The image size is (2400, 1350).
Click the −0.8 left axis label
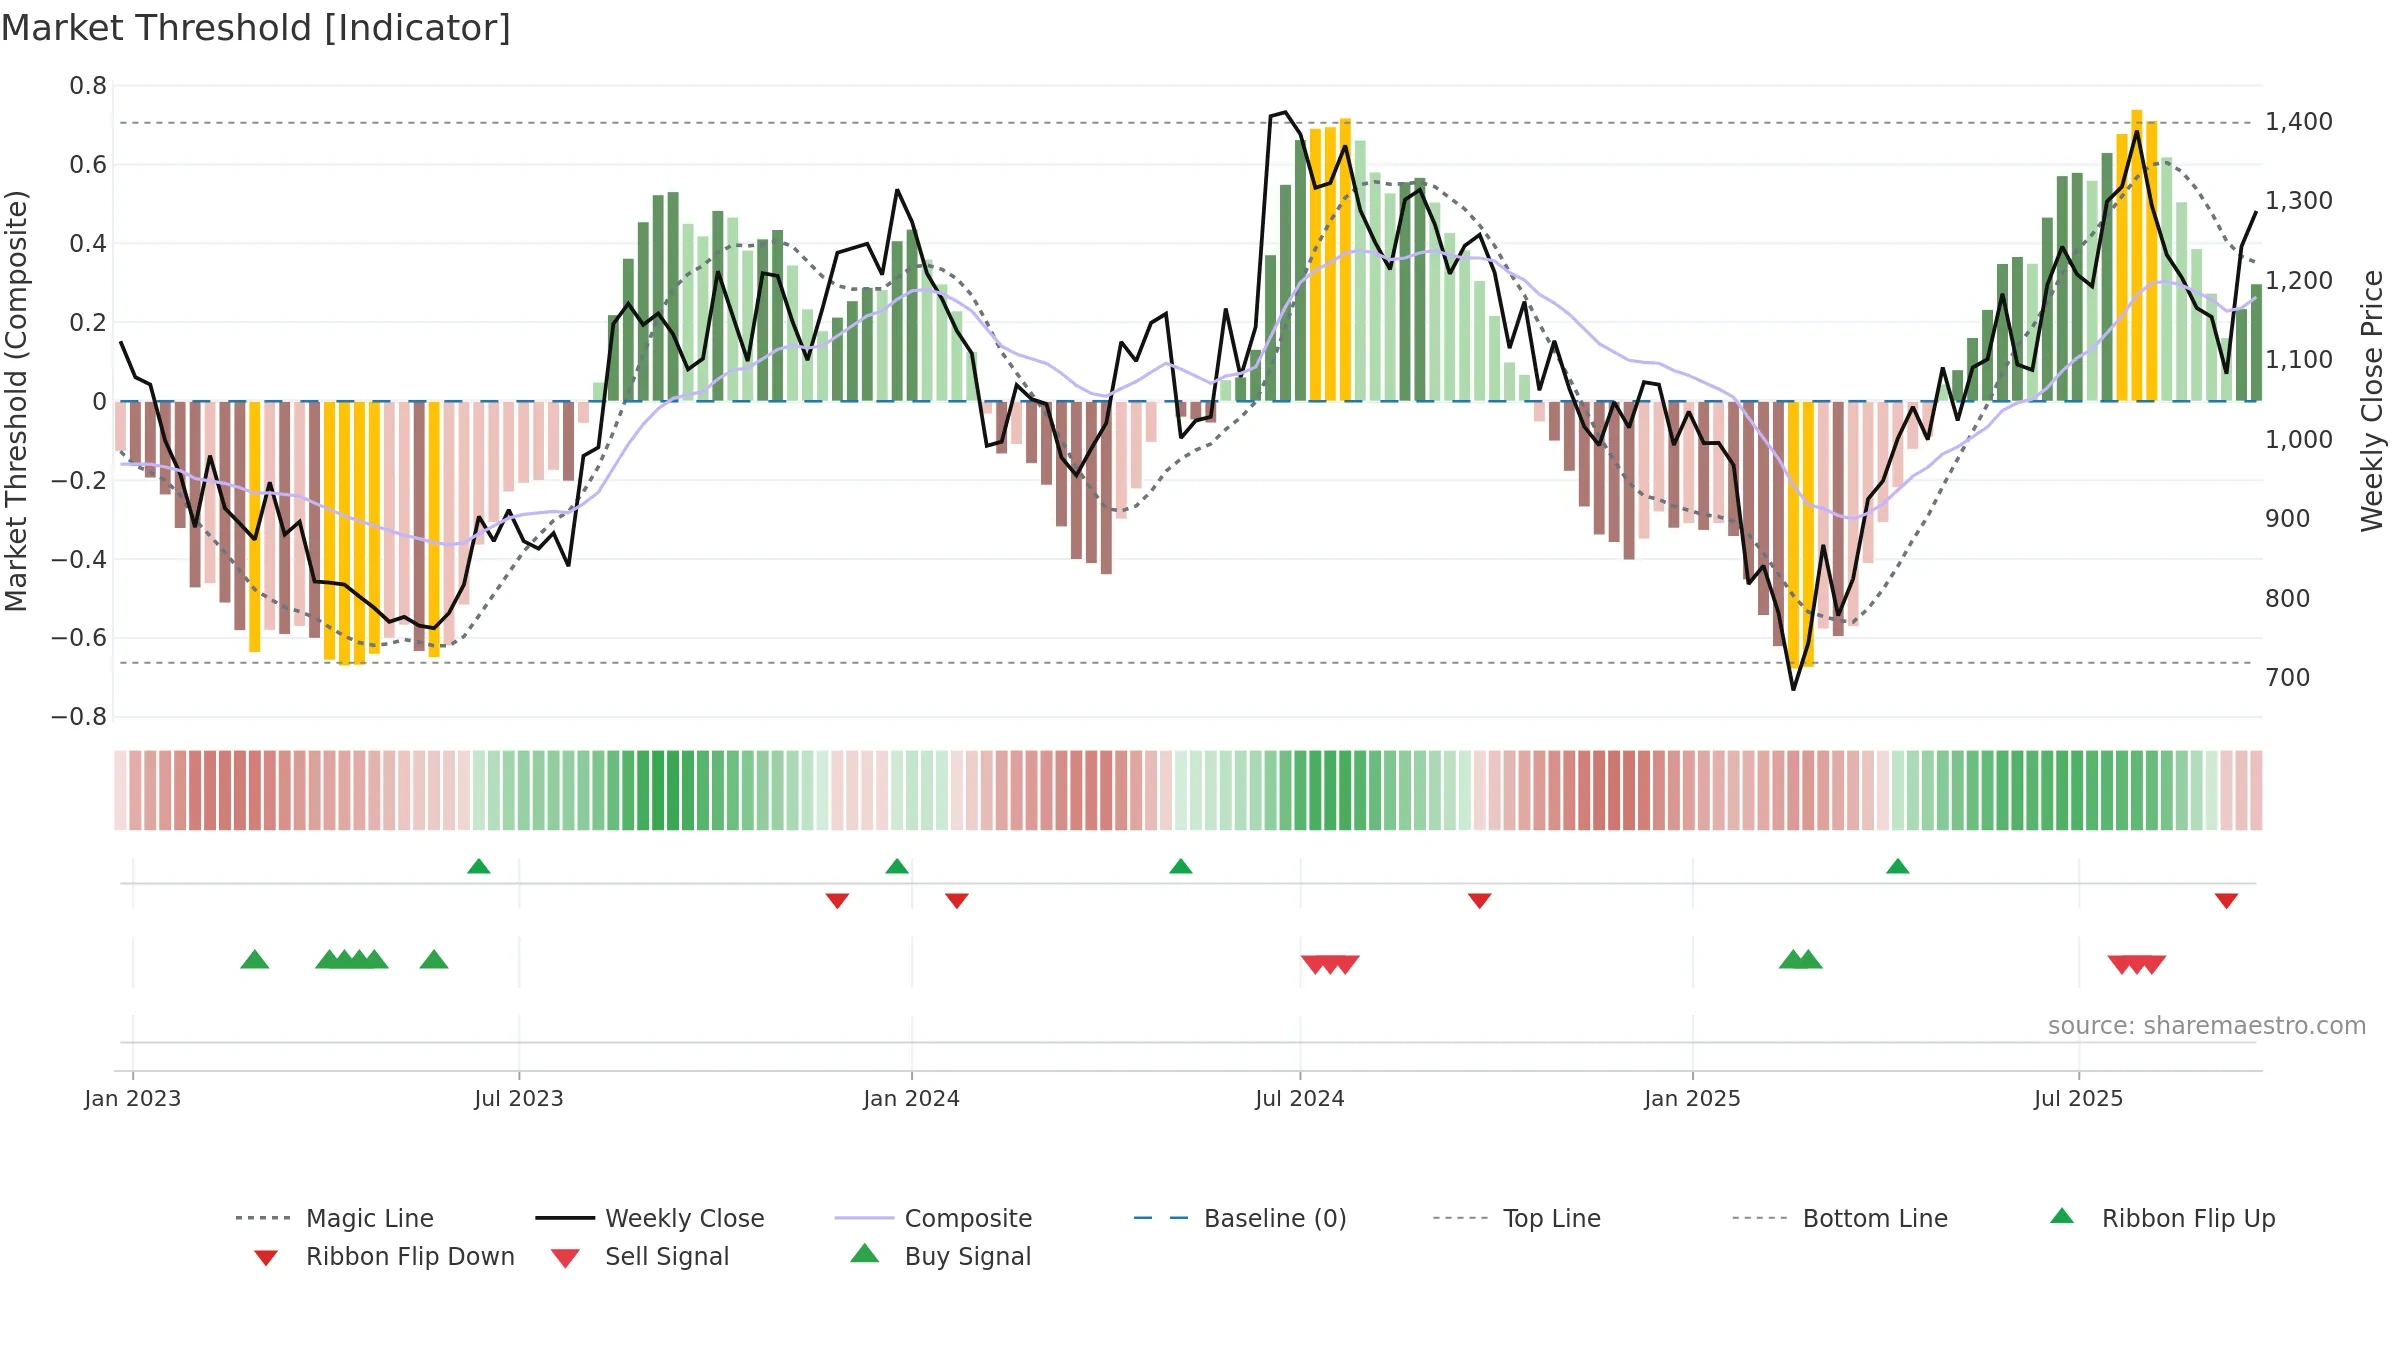[79, 717]
